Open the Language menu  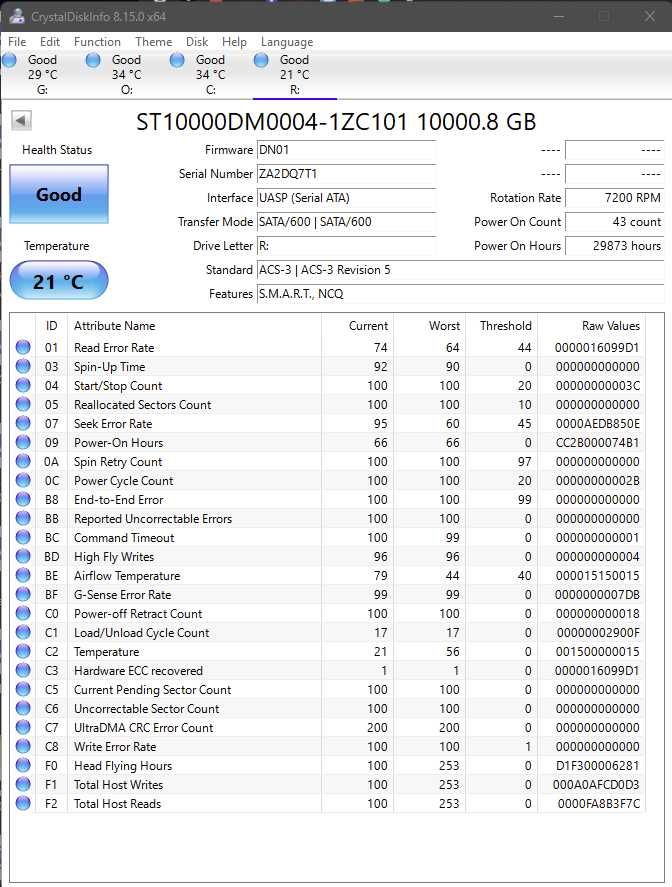pyautogui.click(x=287, y=42)
